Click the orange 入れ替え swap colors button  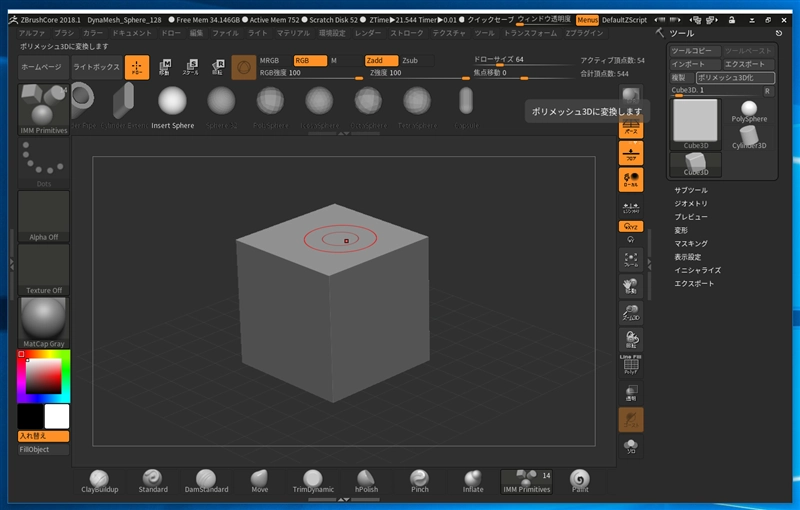43,436
